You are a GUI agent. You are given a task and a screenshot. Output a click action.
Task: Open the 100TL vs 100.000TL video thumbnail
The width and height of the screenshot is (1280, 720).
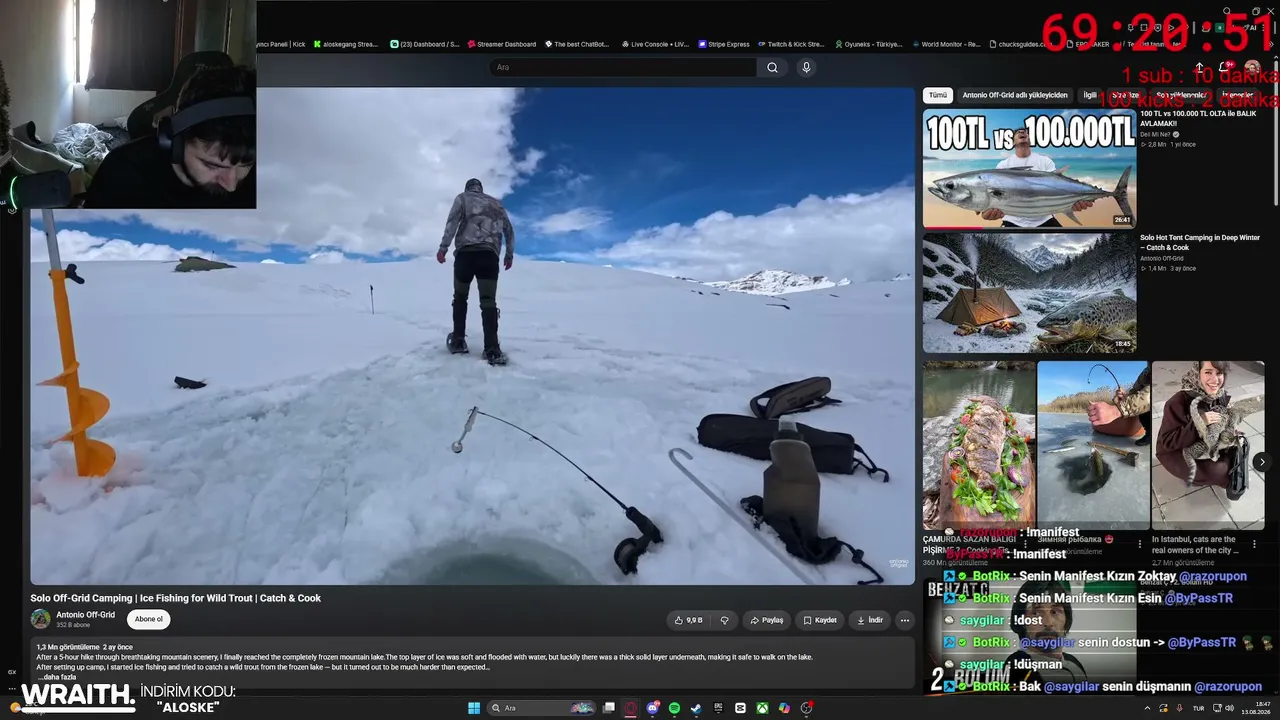[1029, 168]
